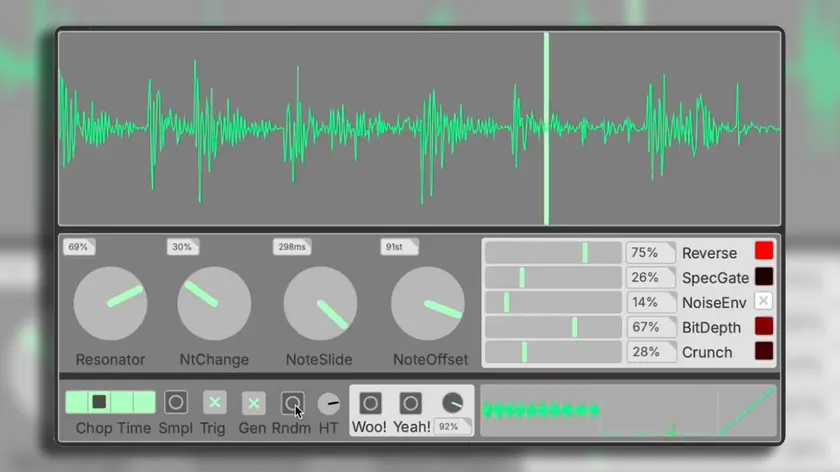Click the BitDepth probability slider
The image size is (840, 472).
pyautogui.click(x=553, y=327)
